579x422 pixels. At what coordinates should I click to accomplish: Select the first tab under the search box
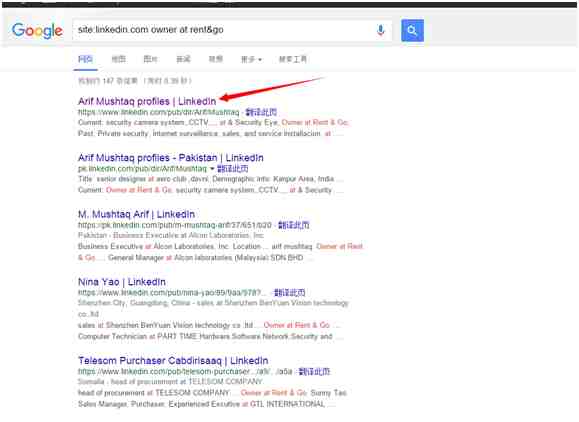point(85,59)
